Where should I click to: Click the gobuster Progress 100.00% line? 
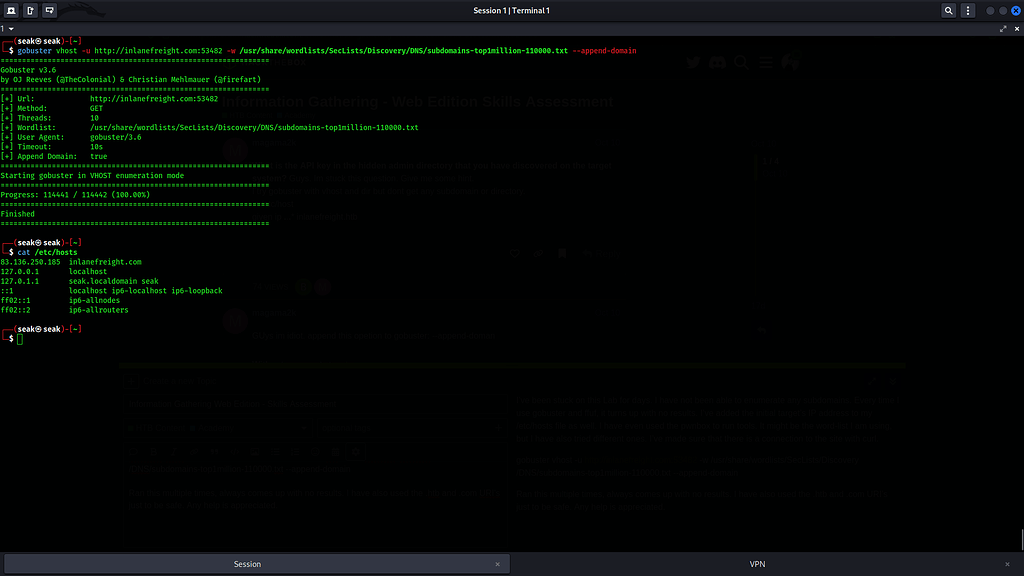(75, 194)
